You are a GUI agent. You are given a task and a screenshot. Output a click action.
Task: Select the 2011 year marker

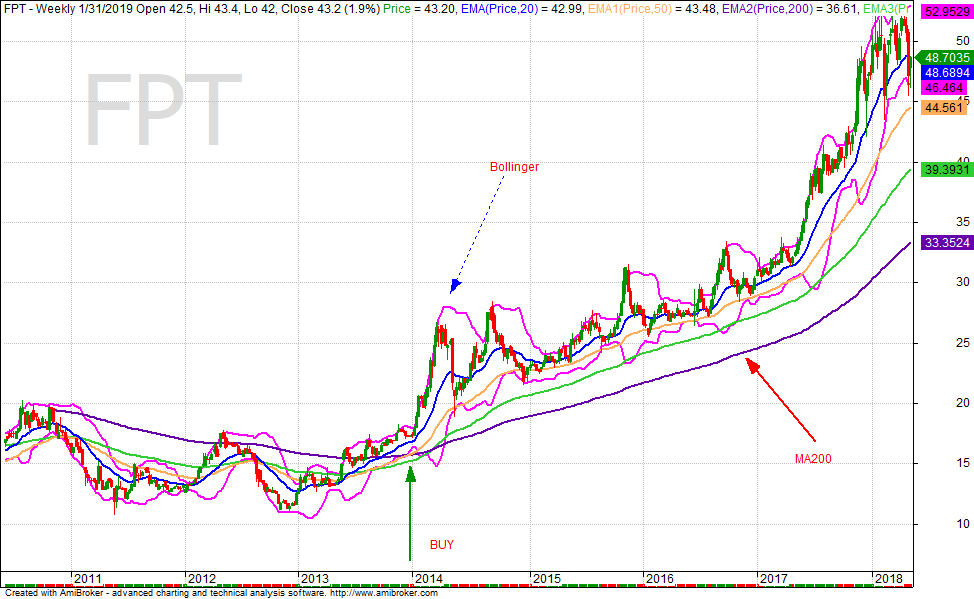tap(87, 578)
